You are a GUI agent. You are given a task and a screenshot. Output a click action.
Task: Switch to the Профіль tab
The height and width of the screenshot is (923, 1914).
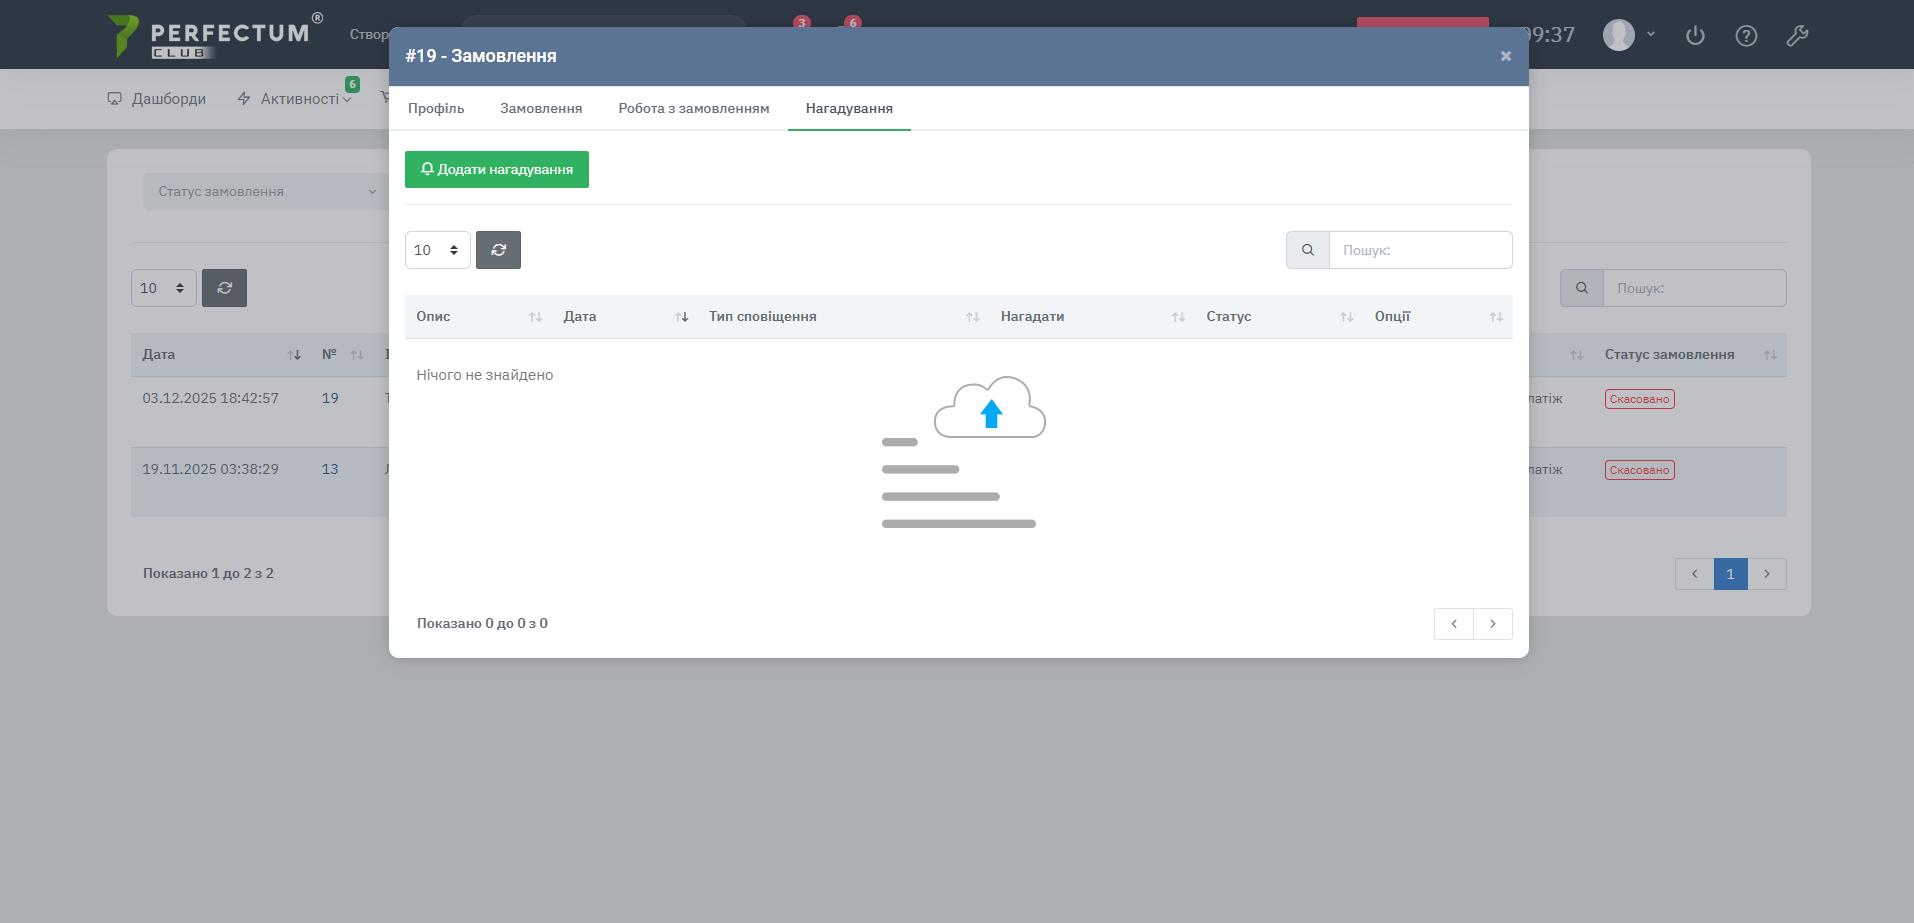[x=436, y=108]
